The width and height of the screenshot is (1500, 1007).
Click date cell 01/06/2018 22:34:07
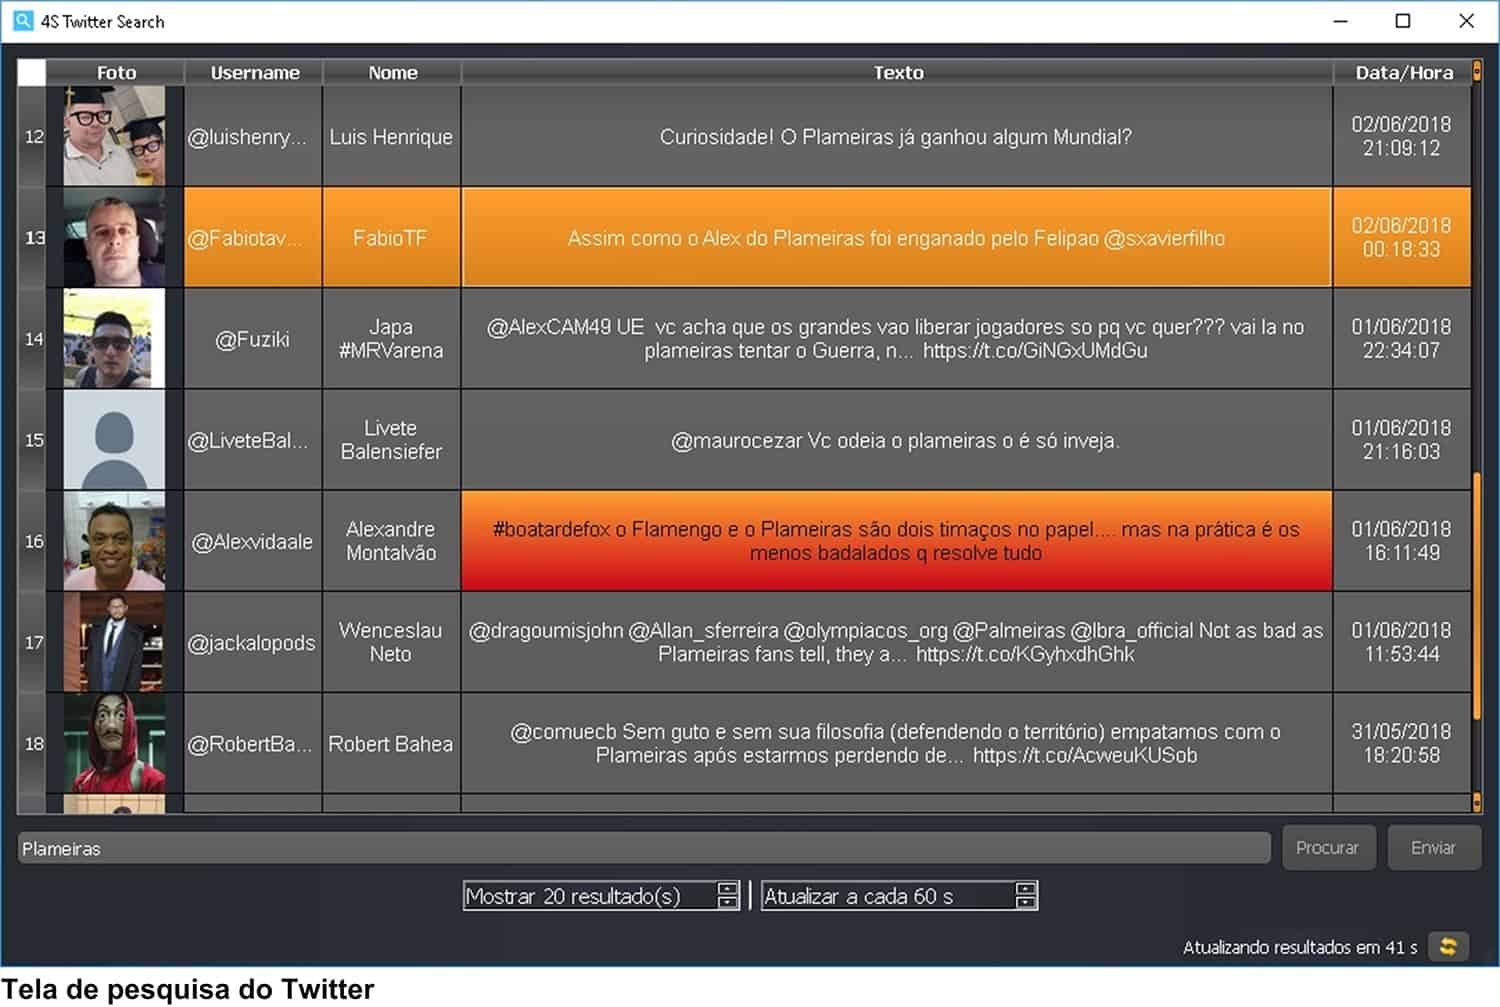coord(1402,339)
